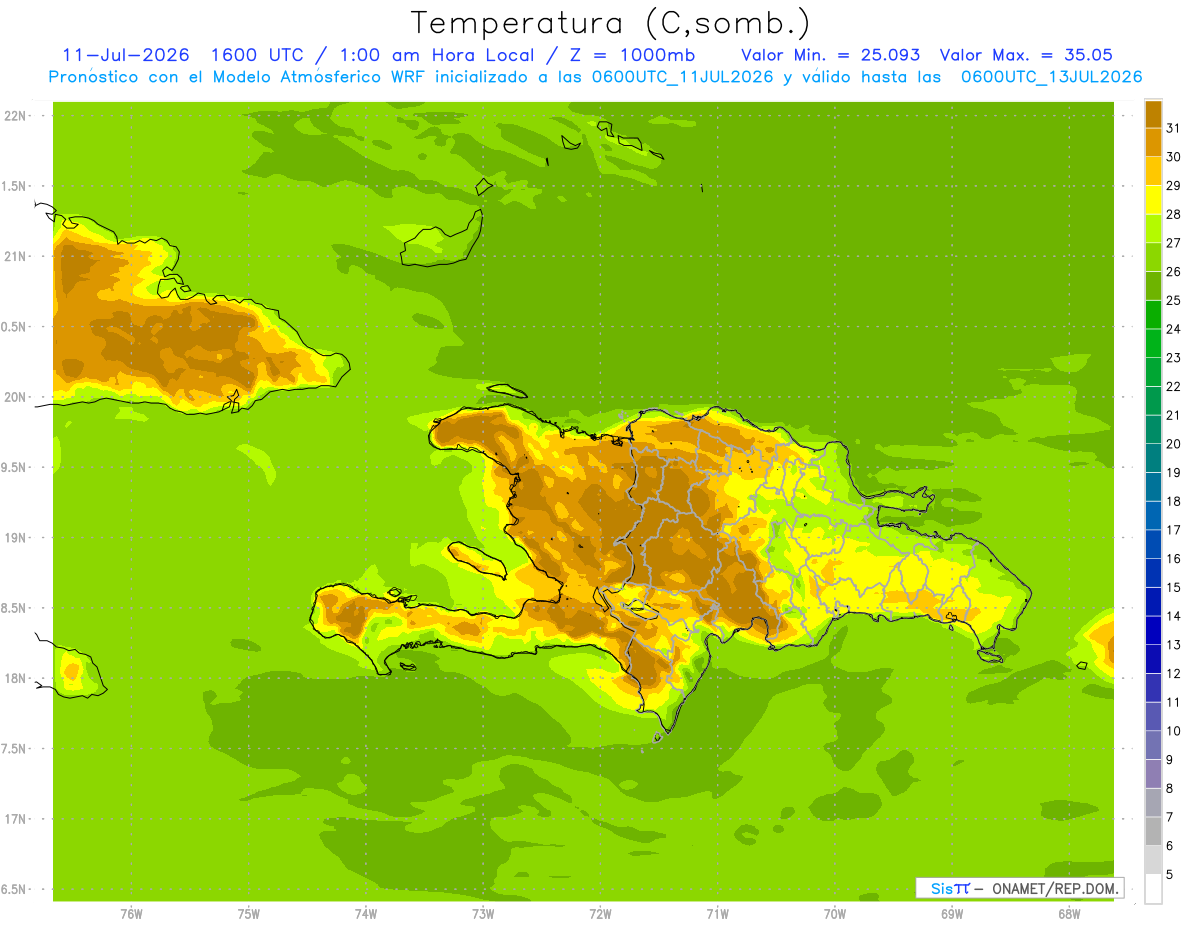Click the orange legend swatch between 30 and 31

pos(1153,143)
